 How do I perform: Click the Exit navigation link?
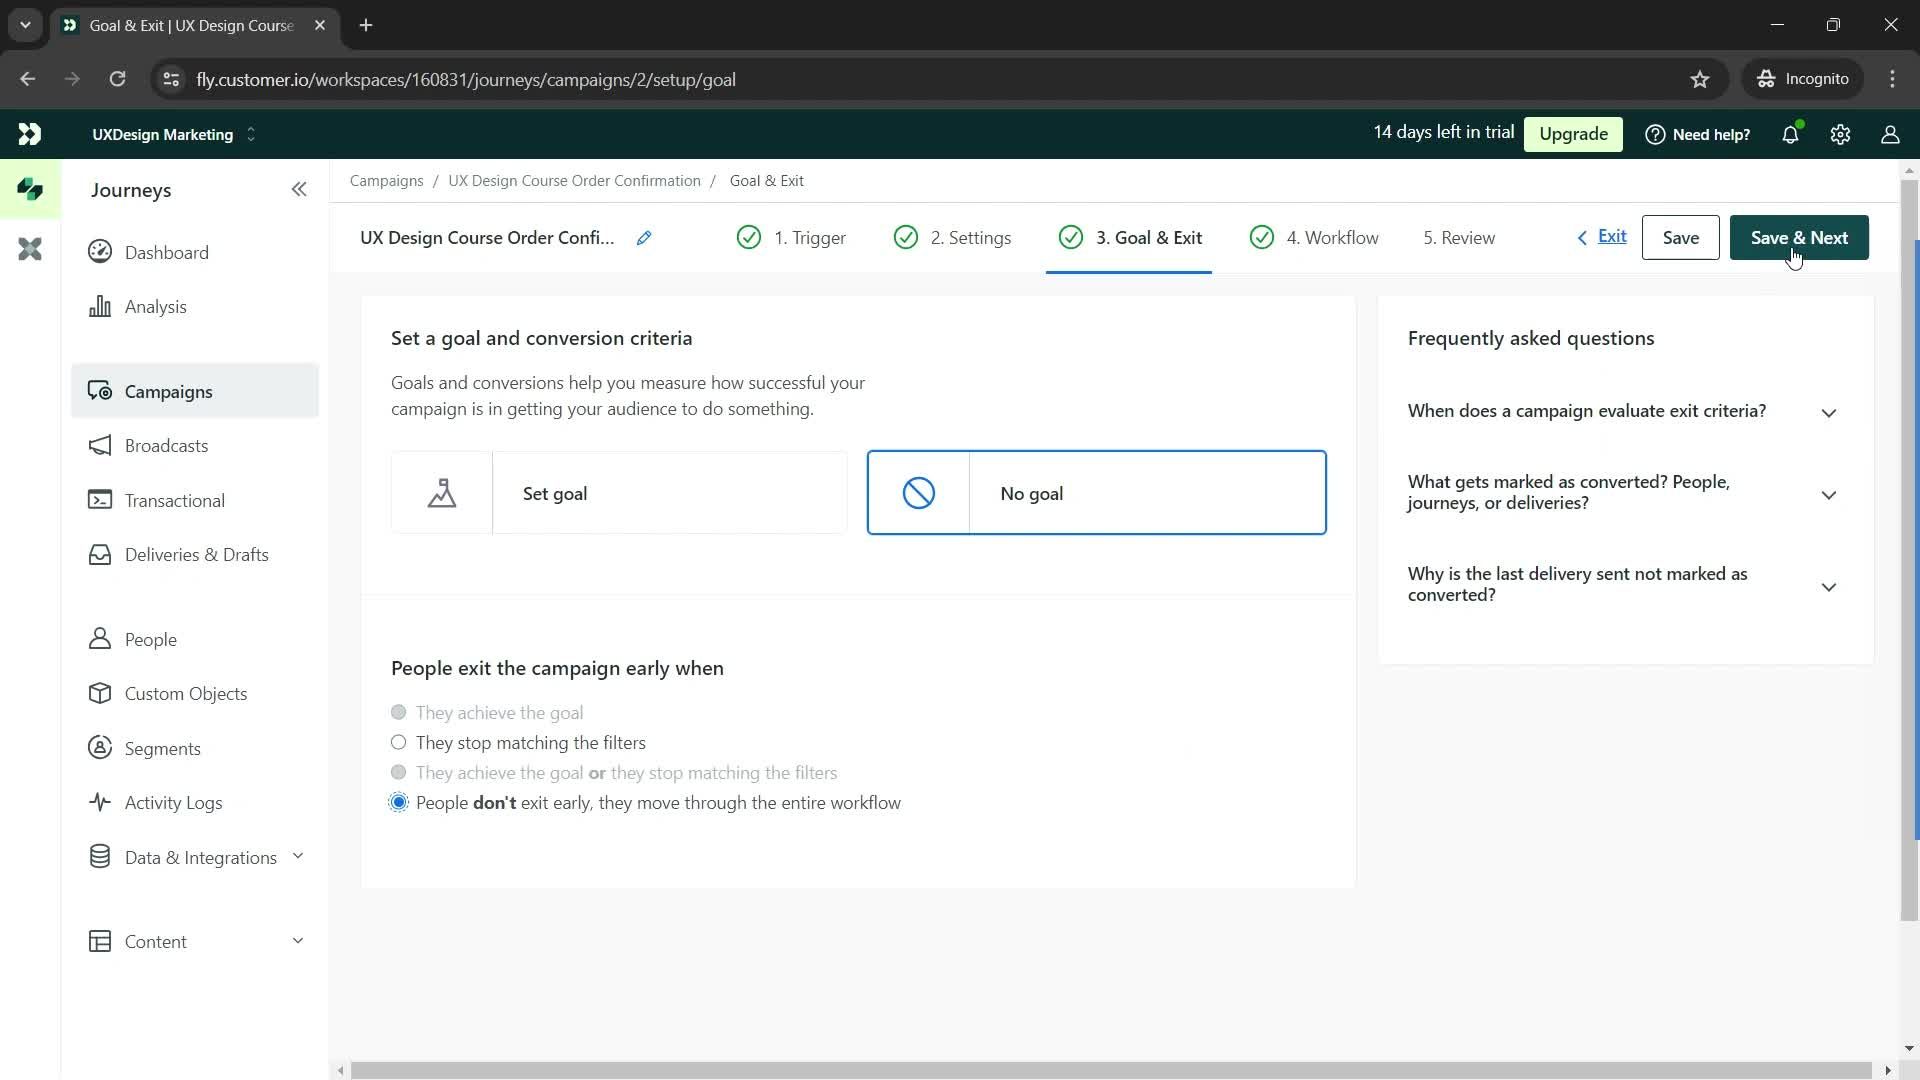click(x=1610, y=236)
